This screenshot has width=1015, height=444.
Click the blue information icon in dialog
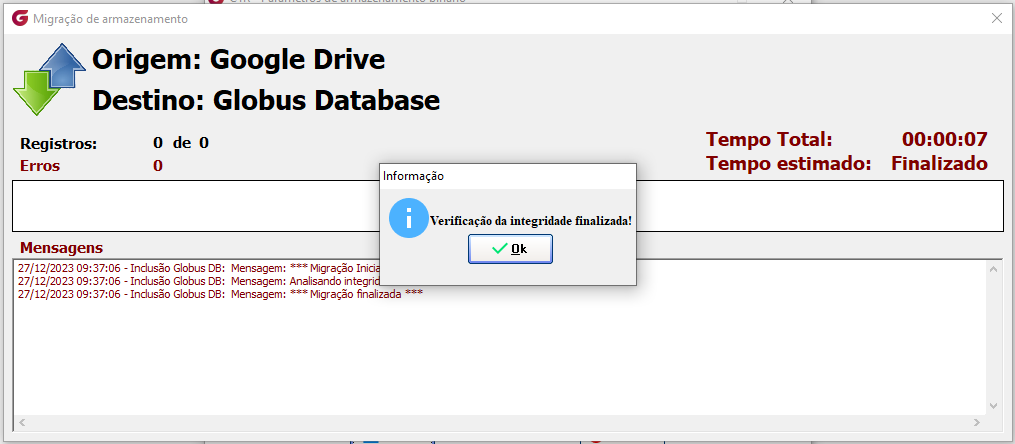(408, 219)
